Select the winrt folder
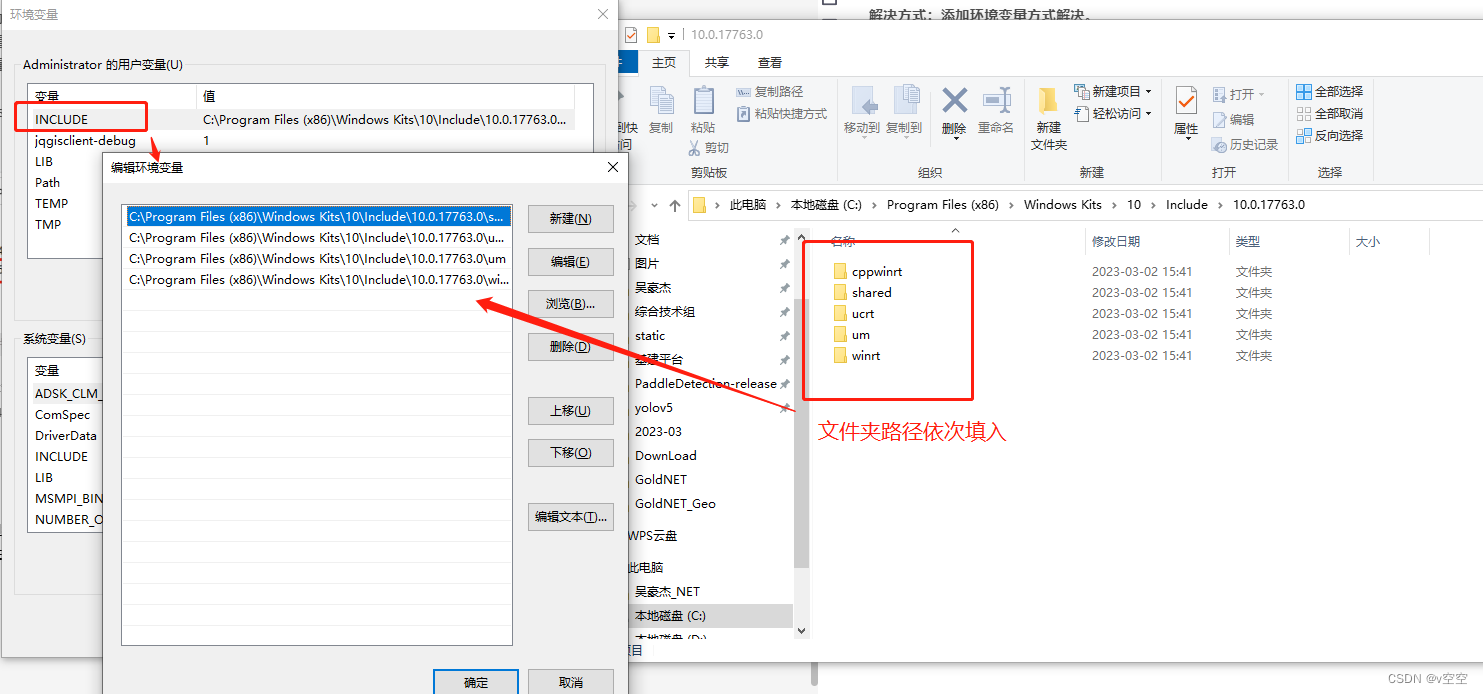 866,356
